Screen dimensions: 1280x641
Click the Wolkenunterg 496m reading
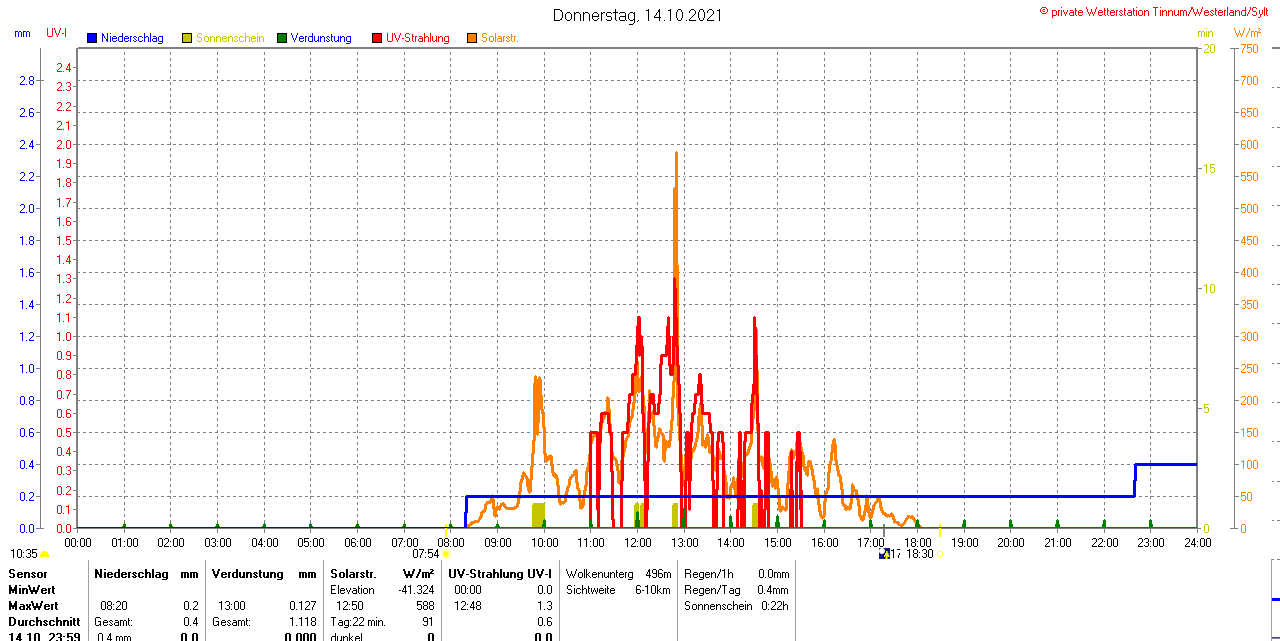coord(617,574)
